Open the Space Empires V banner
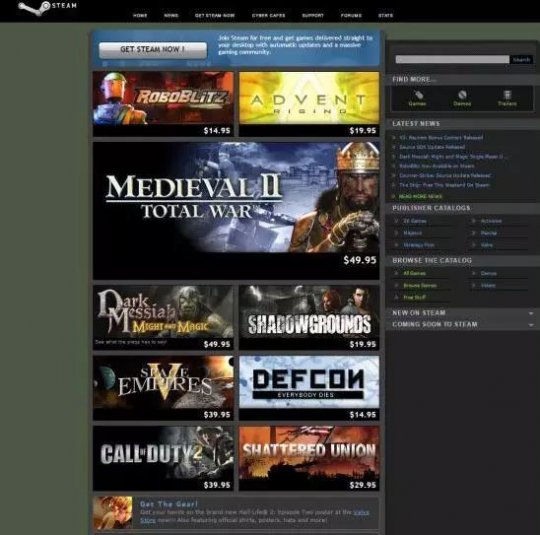540x535 pixels. [163, 388]
